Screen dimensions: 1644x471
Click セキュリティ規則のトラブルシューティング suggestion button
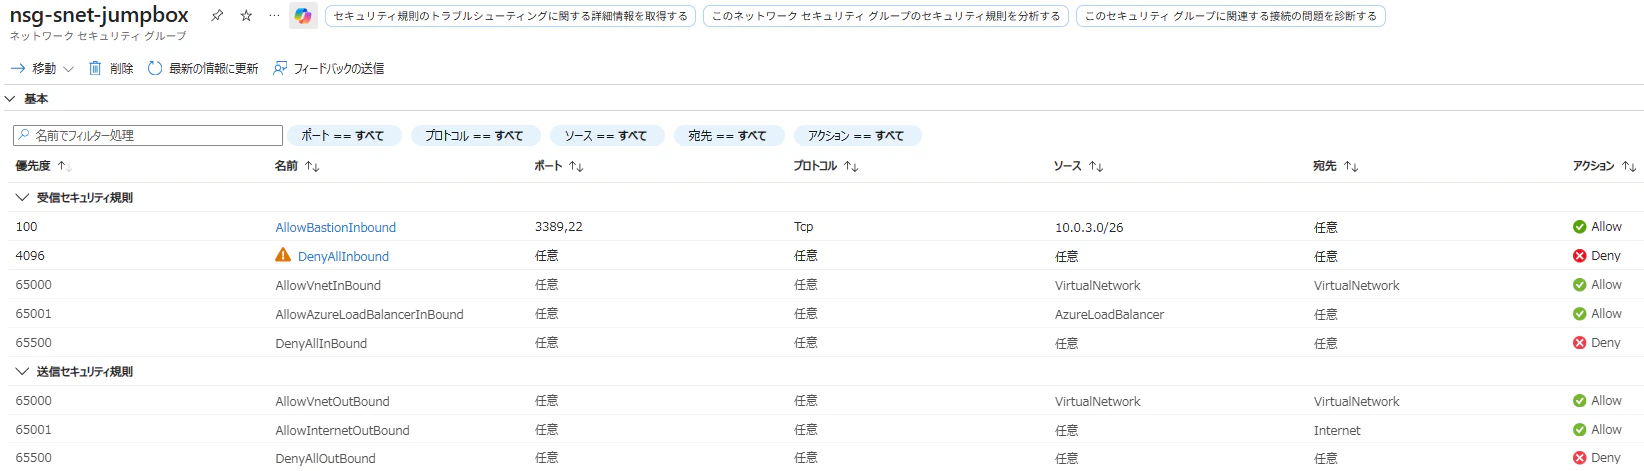[x=510, y=16]
